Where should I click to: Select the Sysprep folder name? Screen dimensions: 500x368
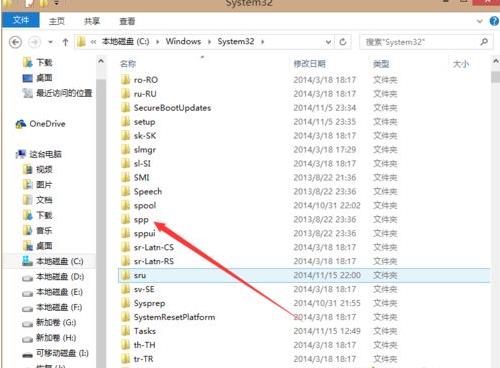tap(149, 303)
